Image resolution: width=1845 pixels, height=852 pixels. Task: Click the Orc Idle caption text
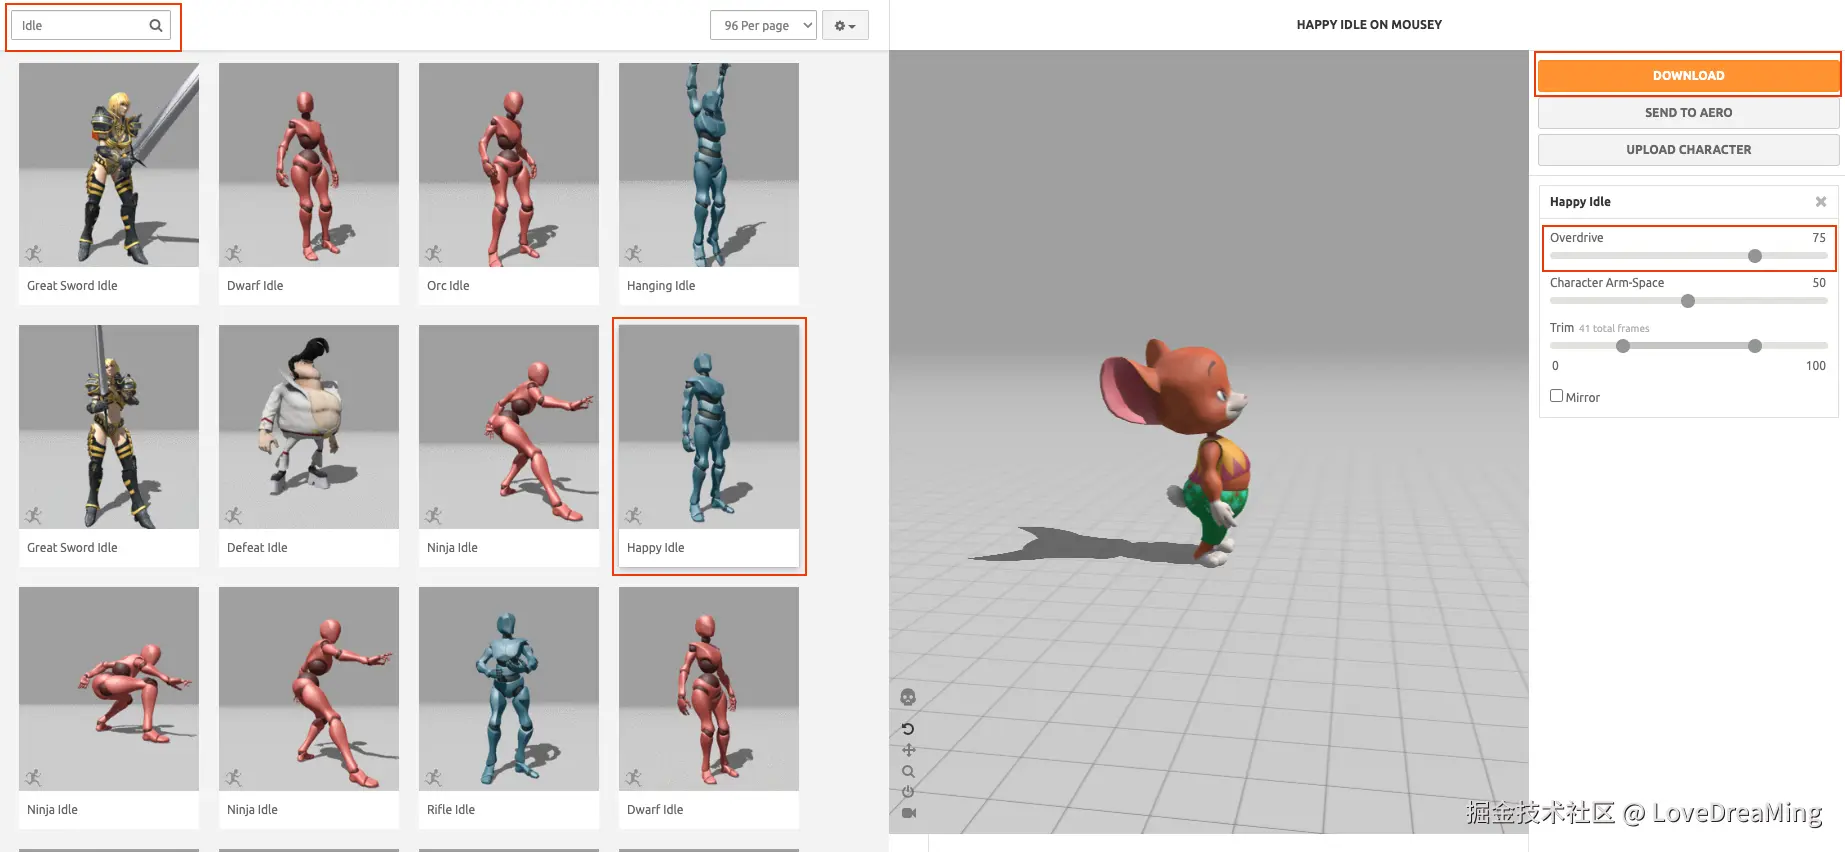coord(448,286)
